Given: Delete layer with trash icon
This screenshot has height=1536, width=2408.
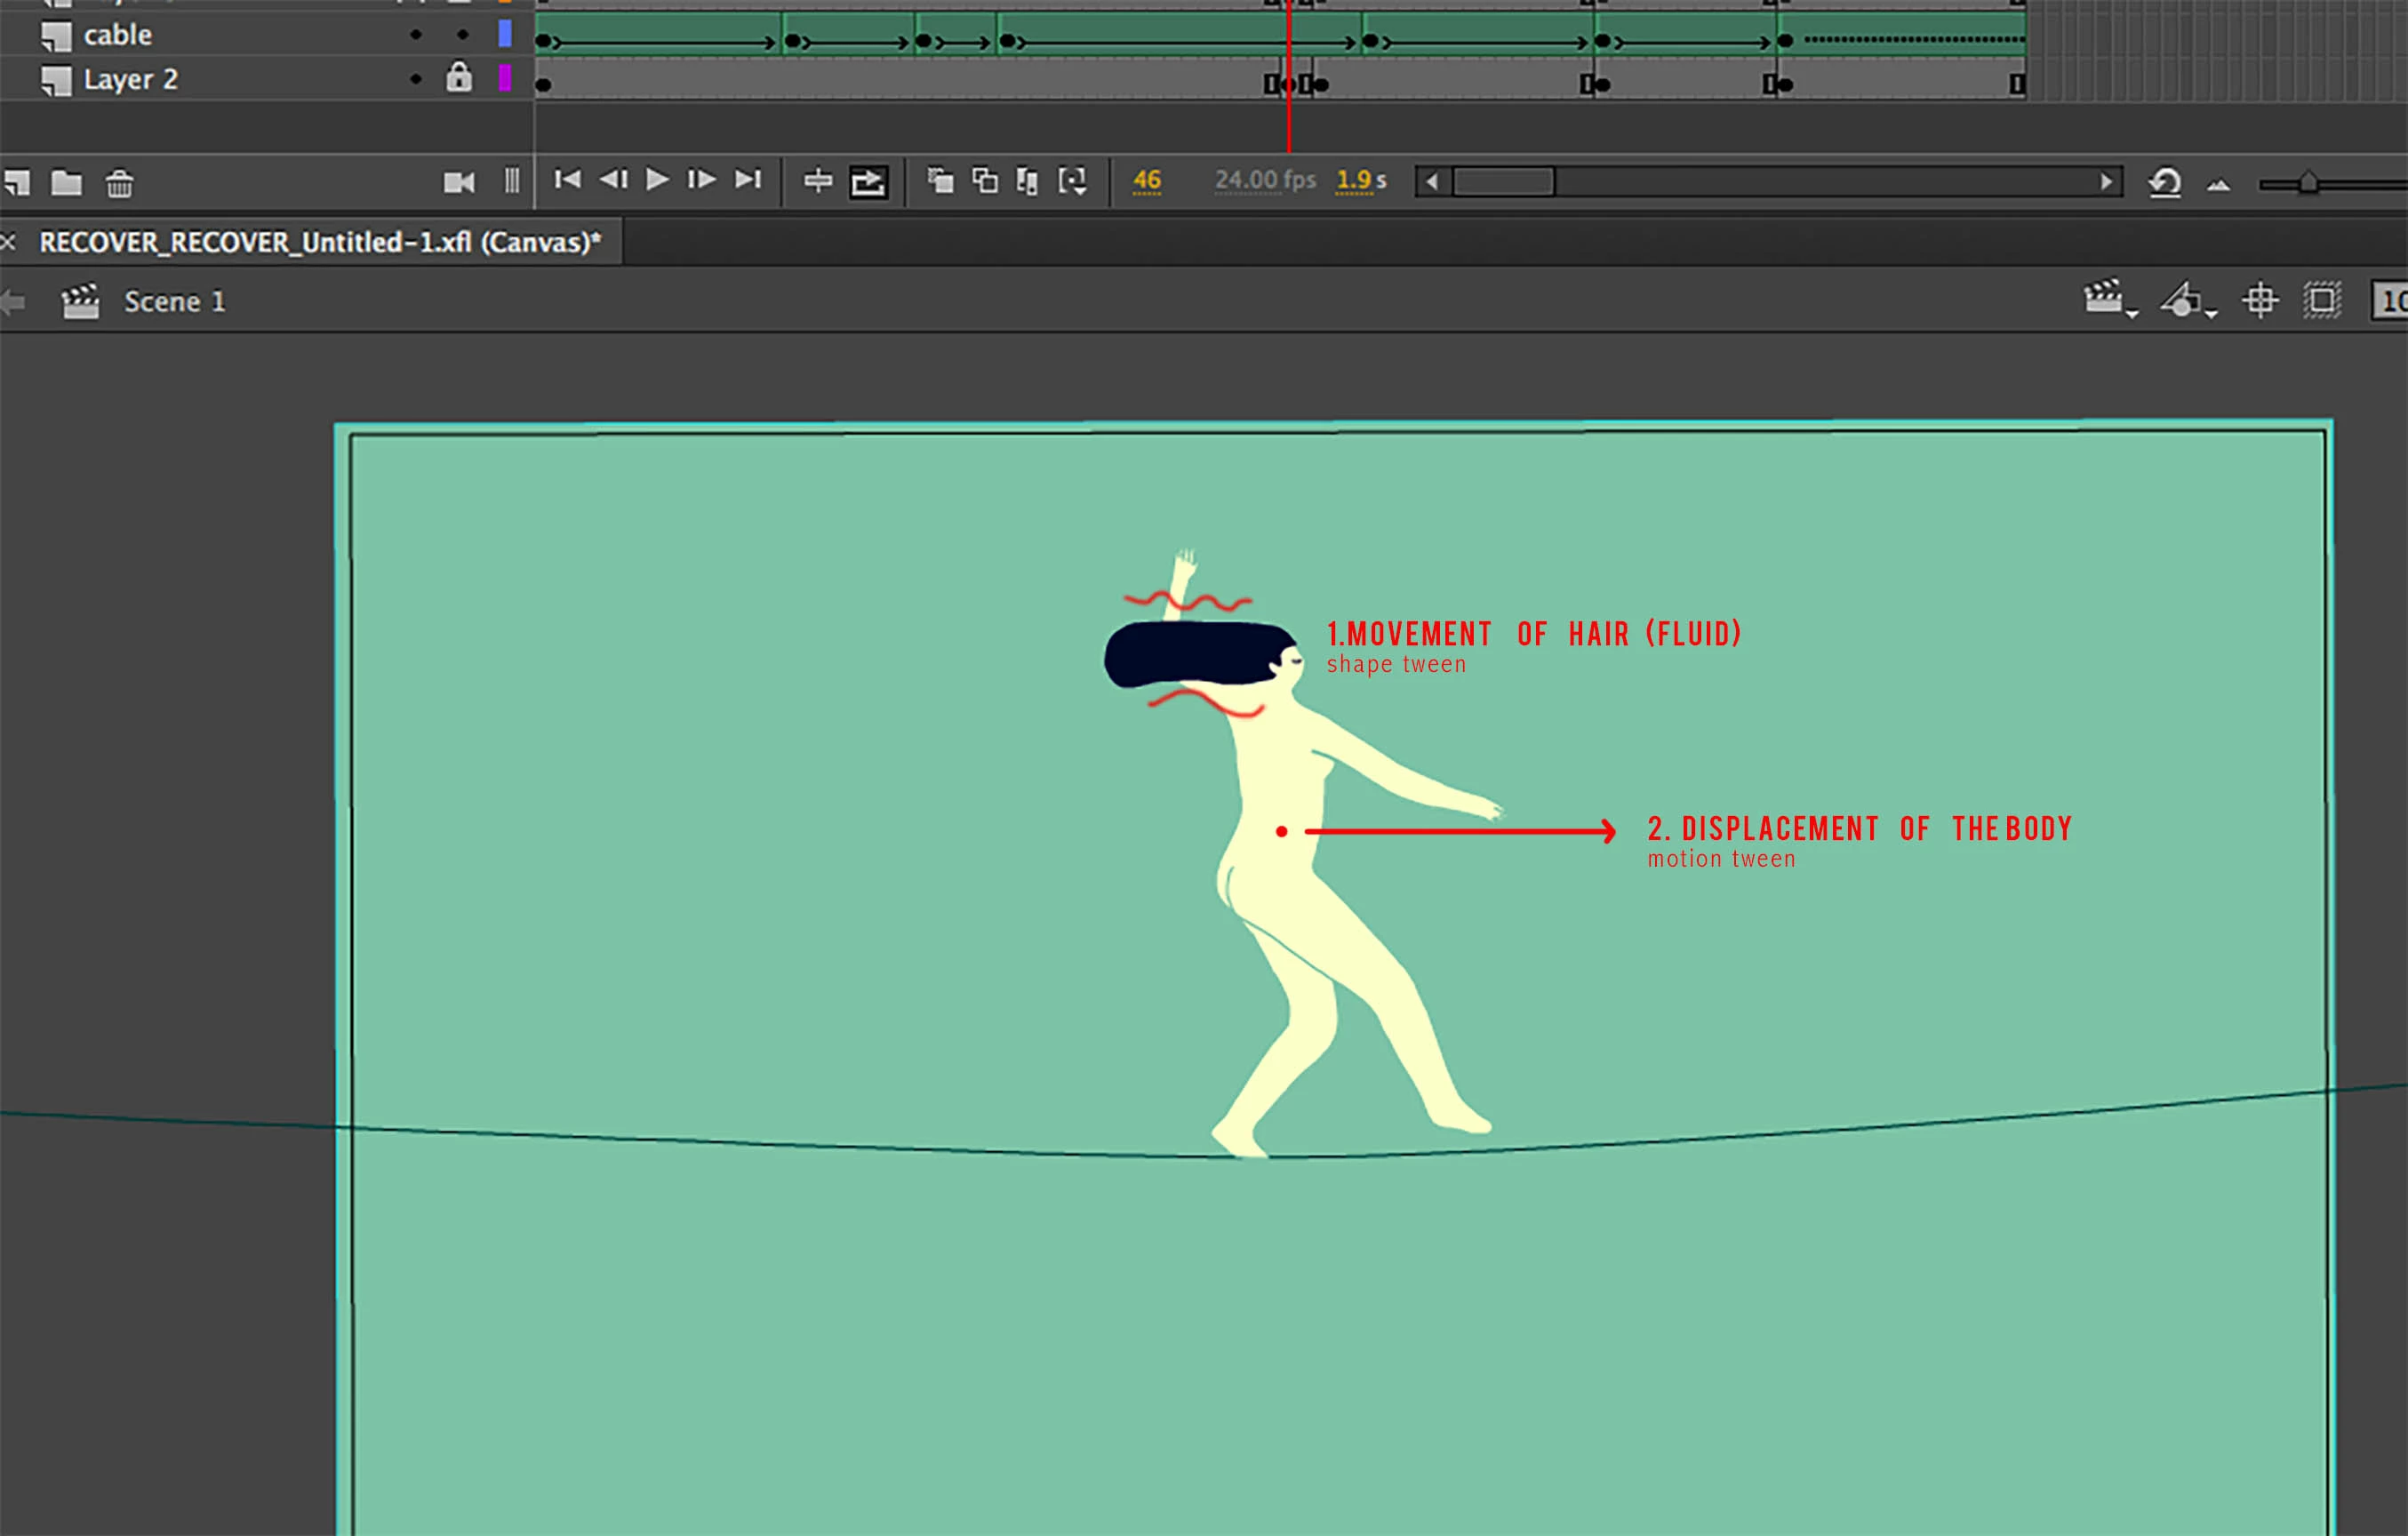Looking at the screenshot, I should pos(119,183).
